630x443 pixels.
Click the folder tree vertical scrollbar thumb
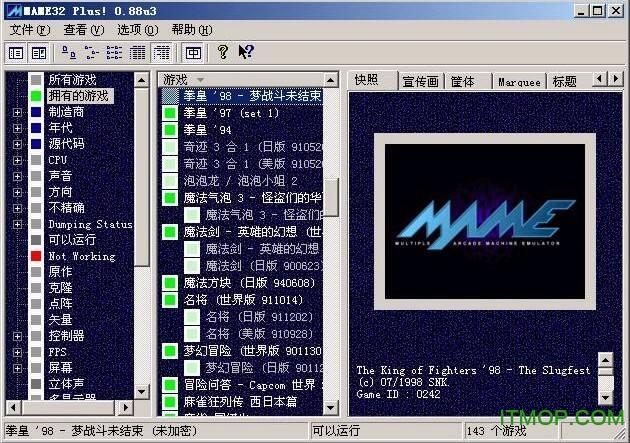[141, 177]
